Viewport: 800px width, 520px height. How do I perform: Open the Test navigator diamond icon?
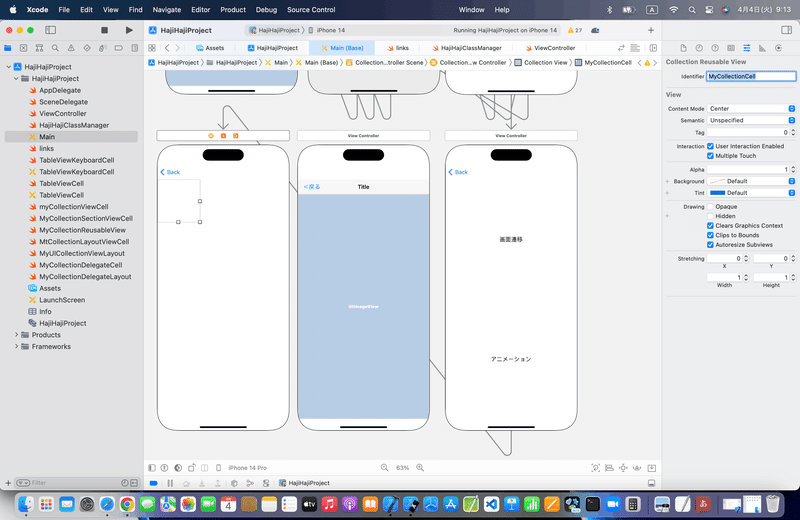(x=87, y=48)
